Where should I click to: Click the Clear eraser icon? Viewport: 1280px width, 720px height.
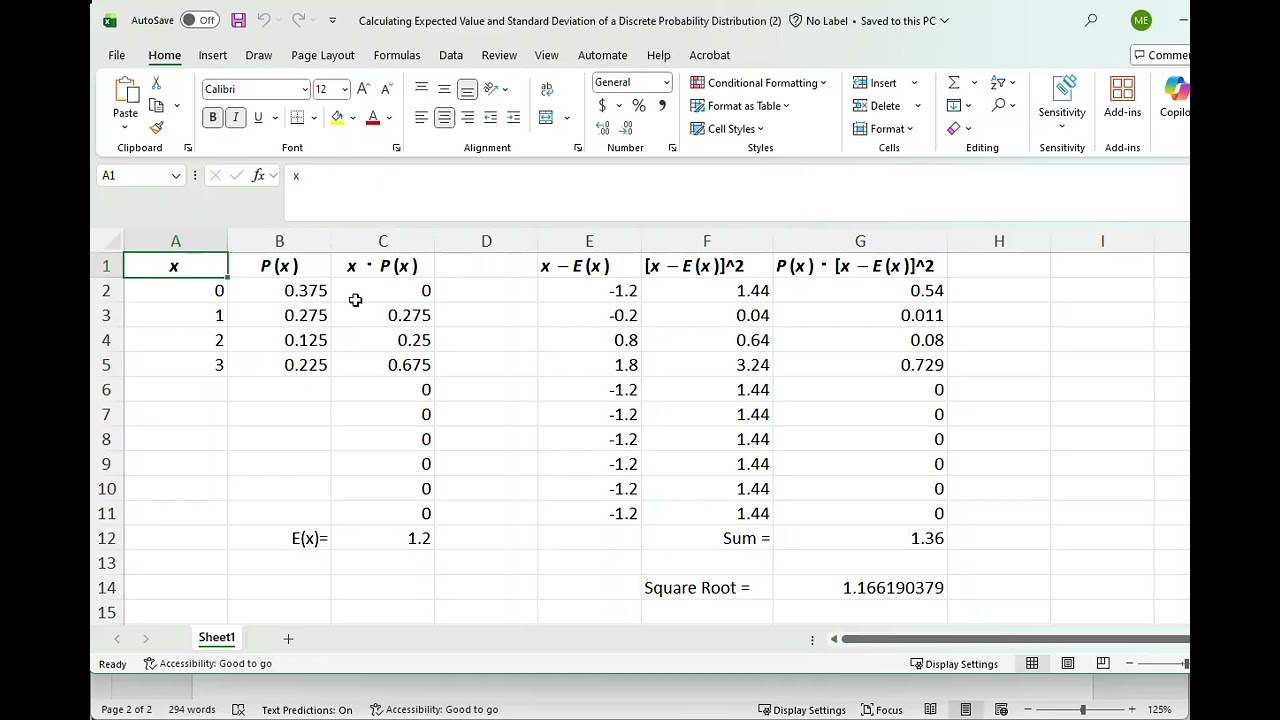pyautogui.click(x=954, y=128)
